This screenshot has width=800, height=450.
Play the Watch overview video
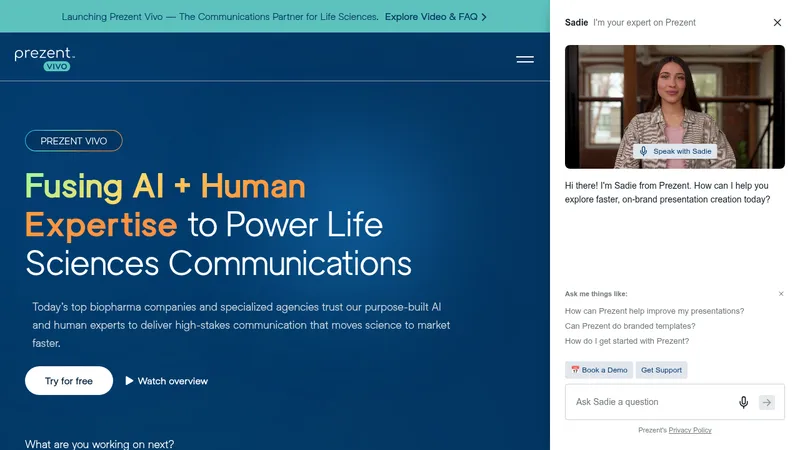pyautogui.click(x=167, y=381)
